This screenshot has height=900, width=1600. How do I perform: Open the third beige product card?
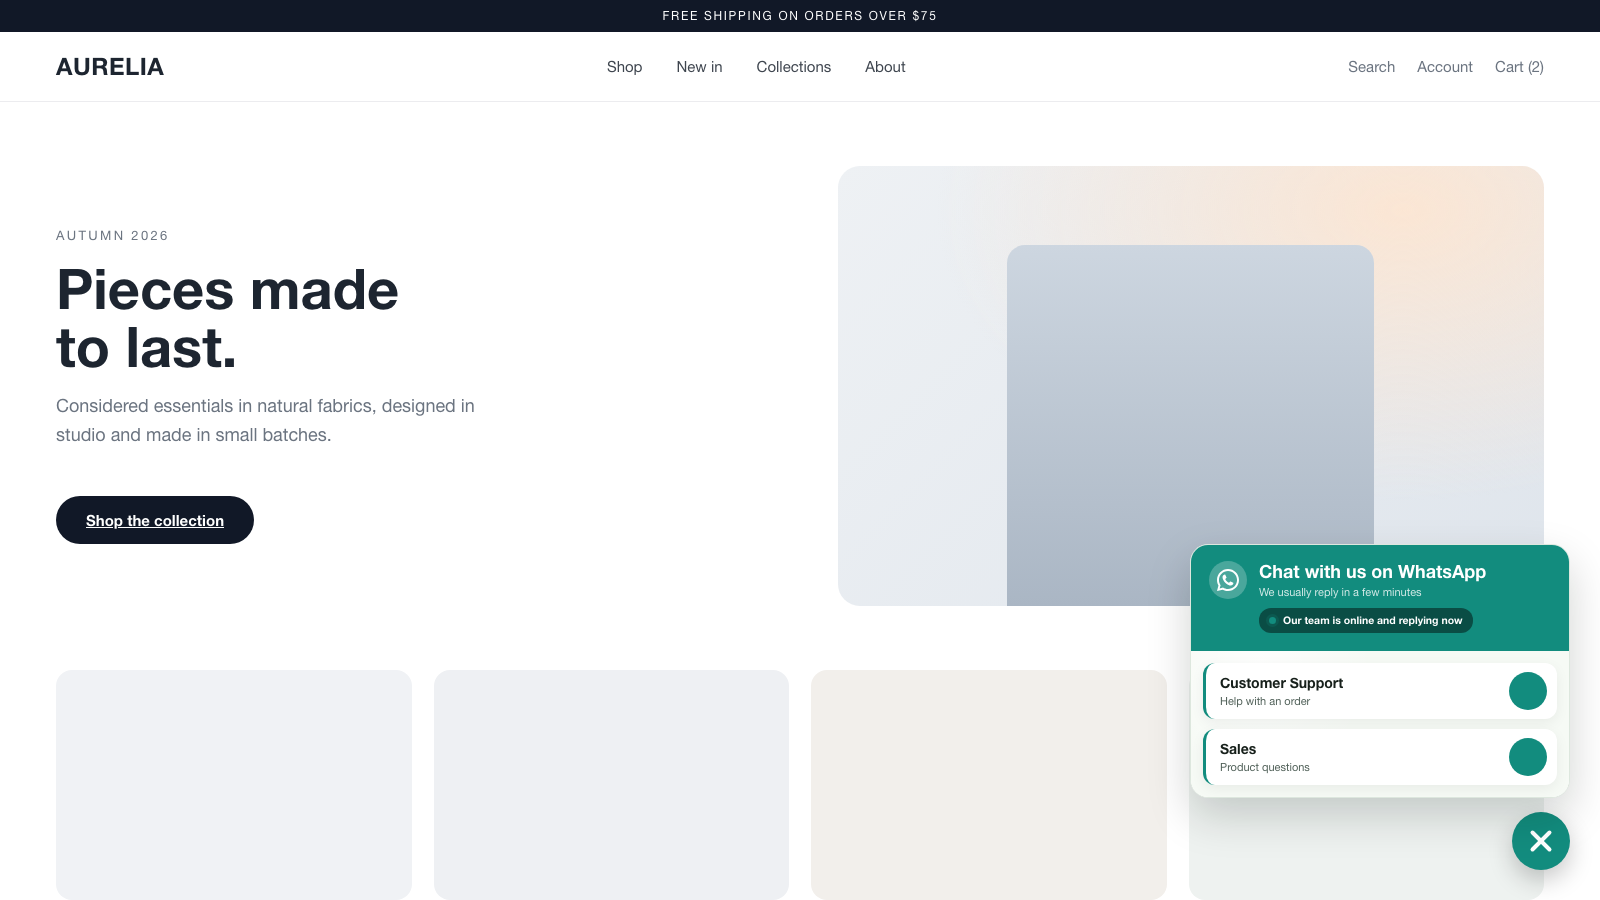pos(989,785)
